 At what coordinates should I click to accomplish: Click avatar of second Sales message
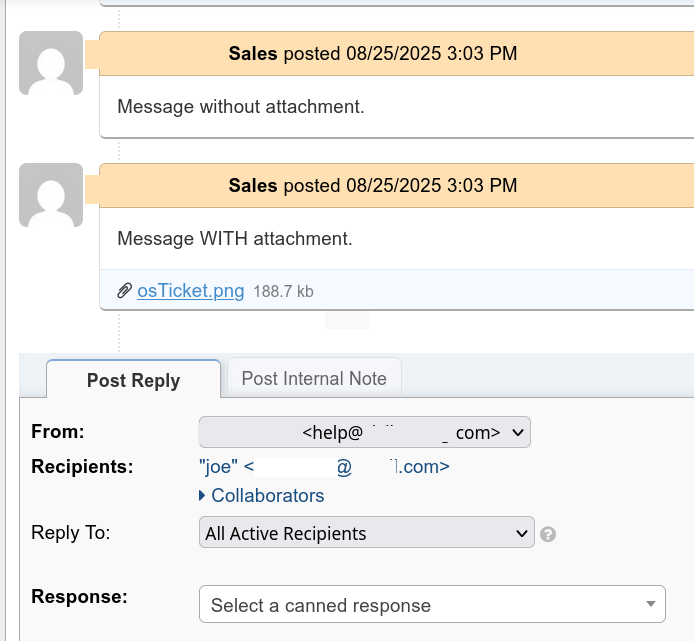[x=51, y=195]
